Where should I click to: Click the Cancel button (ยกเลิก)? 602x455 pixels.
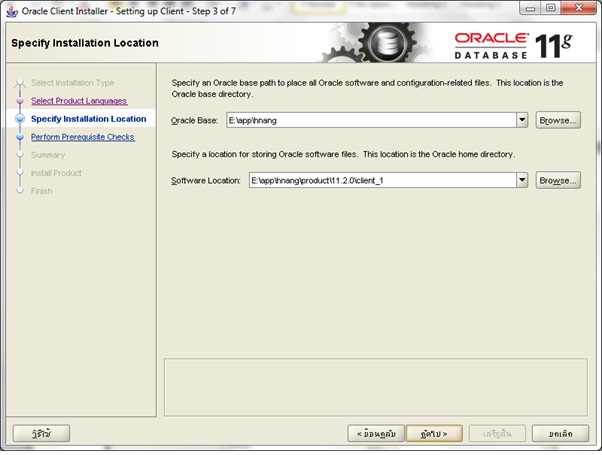coord(560,433)
